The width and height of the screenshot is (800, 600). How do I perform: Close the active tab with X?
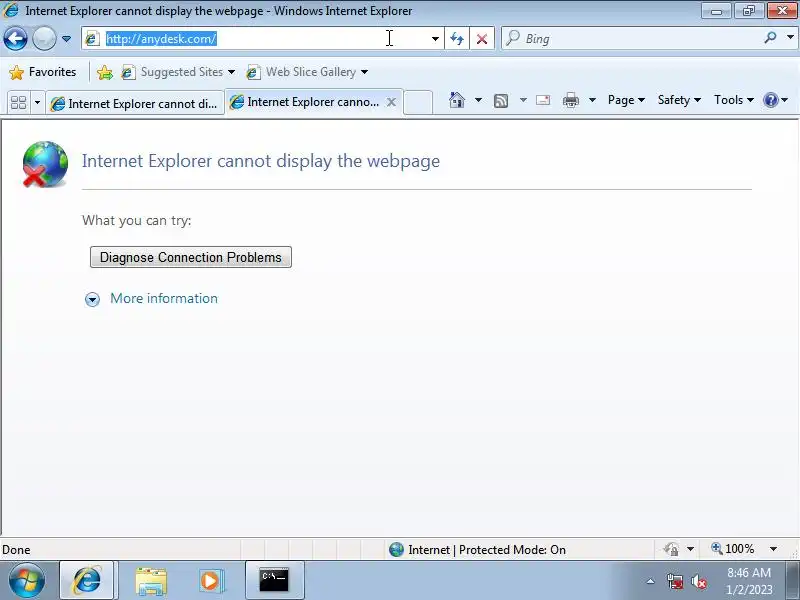point(391,102)
